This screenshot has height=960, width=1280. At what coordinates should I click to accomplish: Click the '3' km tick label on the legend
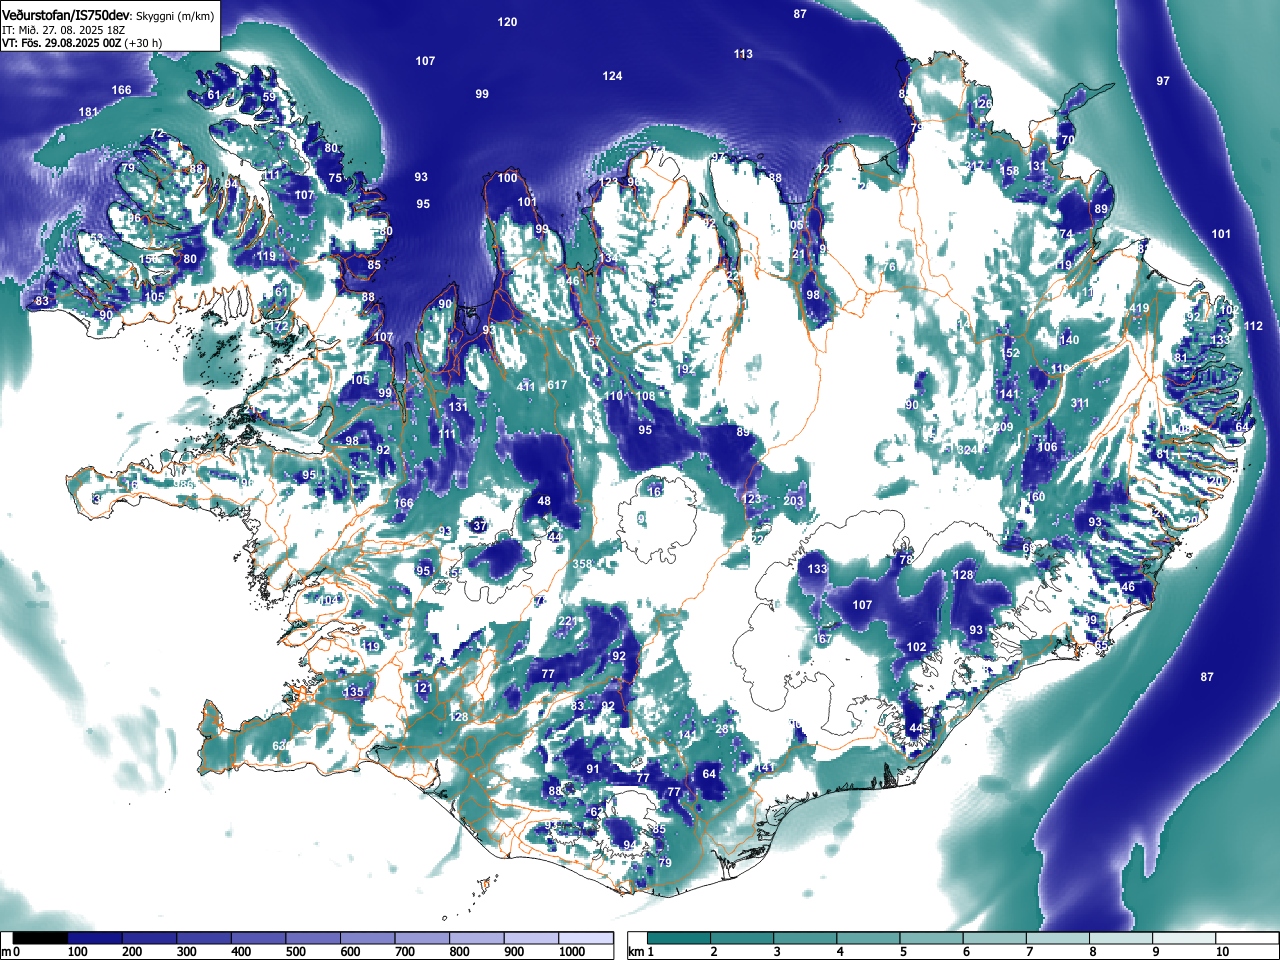tap(777, 952)
